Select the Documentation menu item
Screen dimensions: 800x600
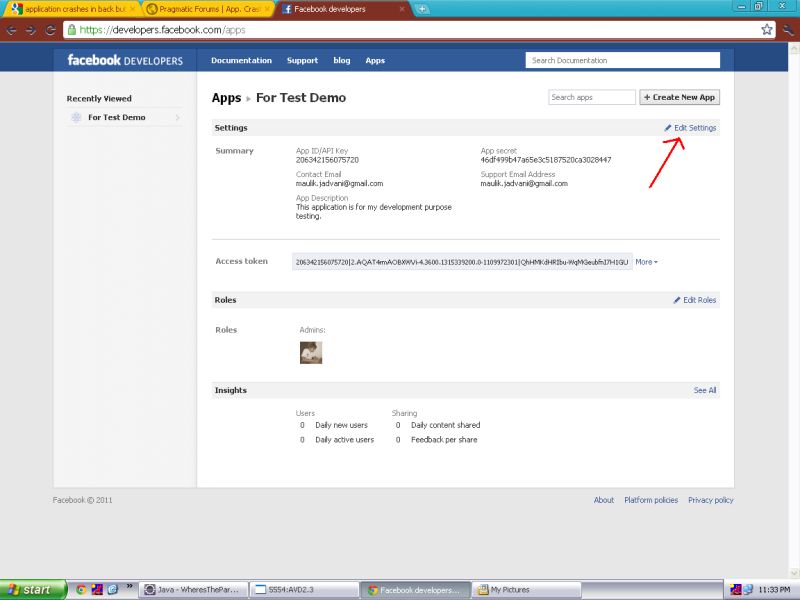(241, 60)
